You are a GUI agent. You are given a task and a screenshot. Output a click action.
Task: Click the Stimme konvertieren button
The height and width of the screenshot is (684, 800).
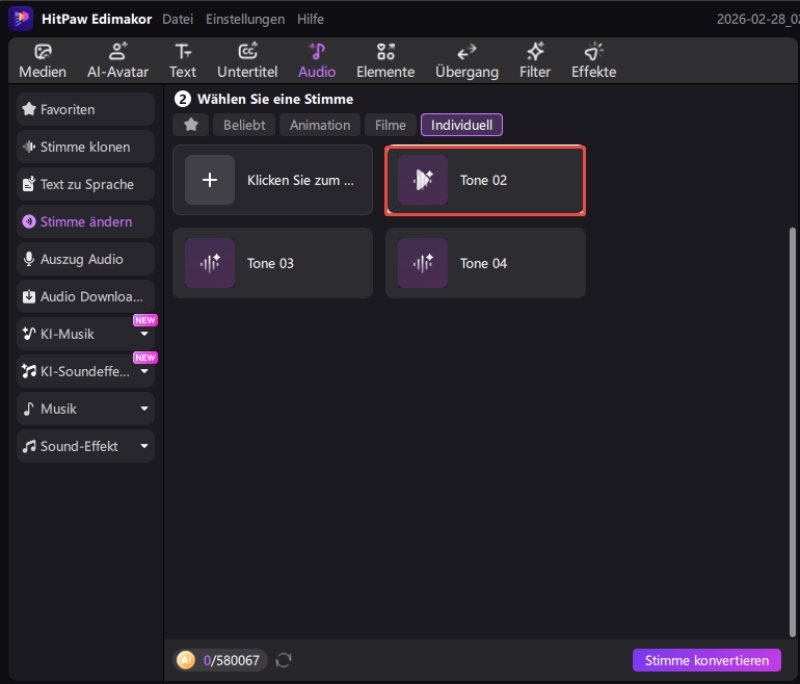tap(706, 660)
